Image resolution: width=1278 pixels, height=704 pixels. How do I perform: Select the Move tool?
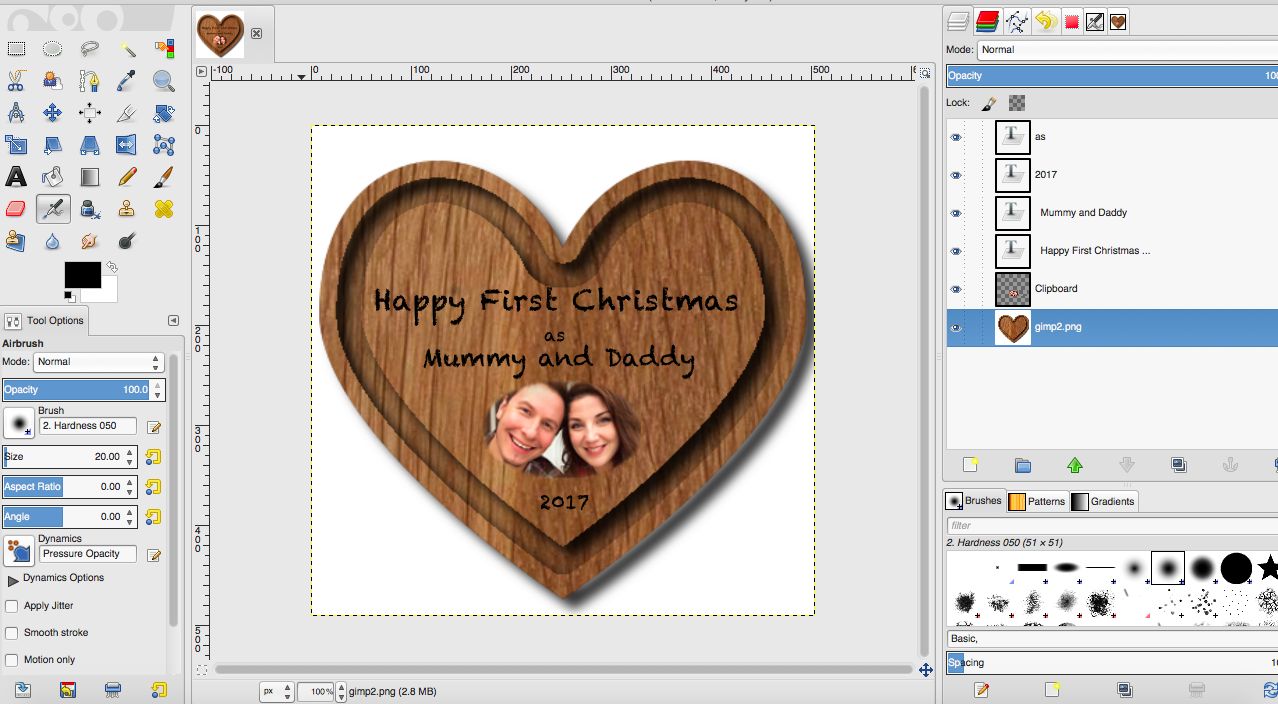[53, 113]
